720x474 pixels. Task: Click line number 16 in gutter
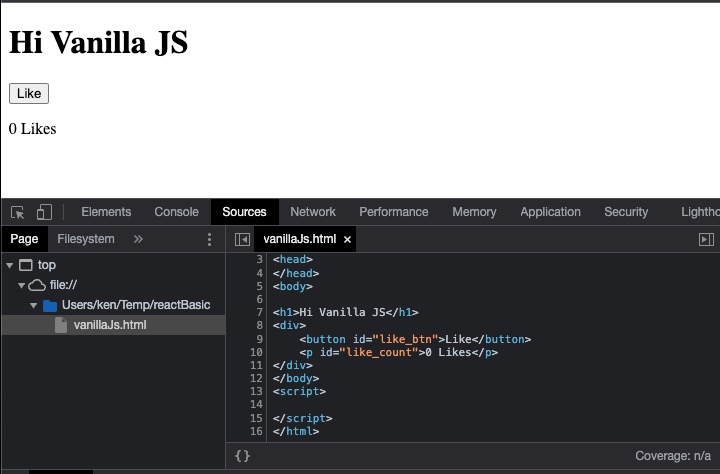click(x=256, y=431)
